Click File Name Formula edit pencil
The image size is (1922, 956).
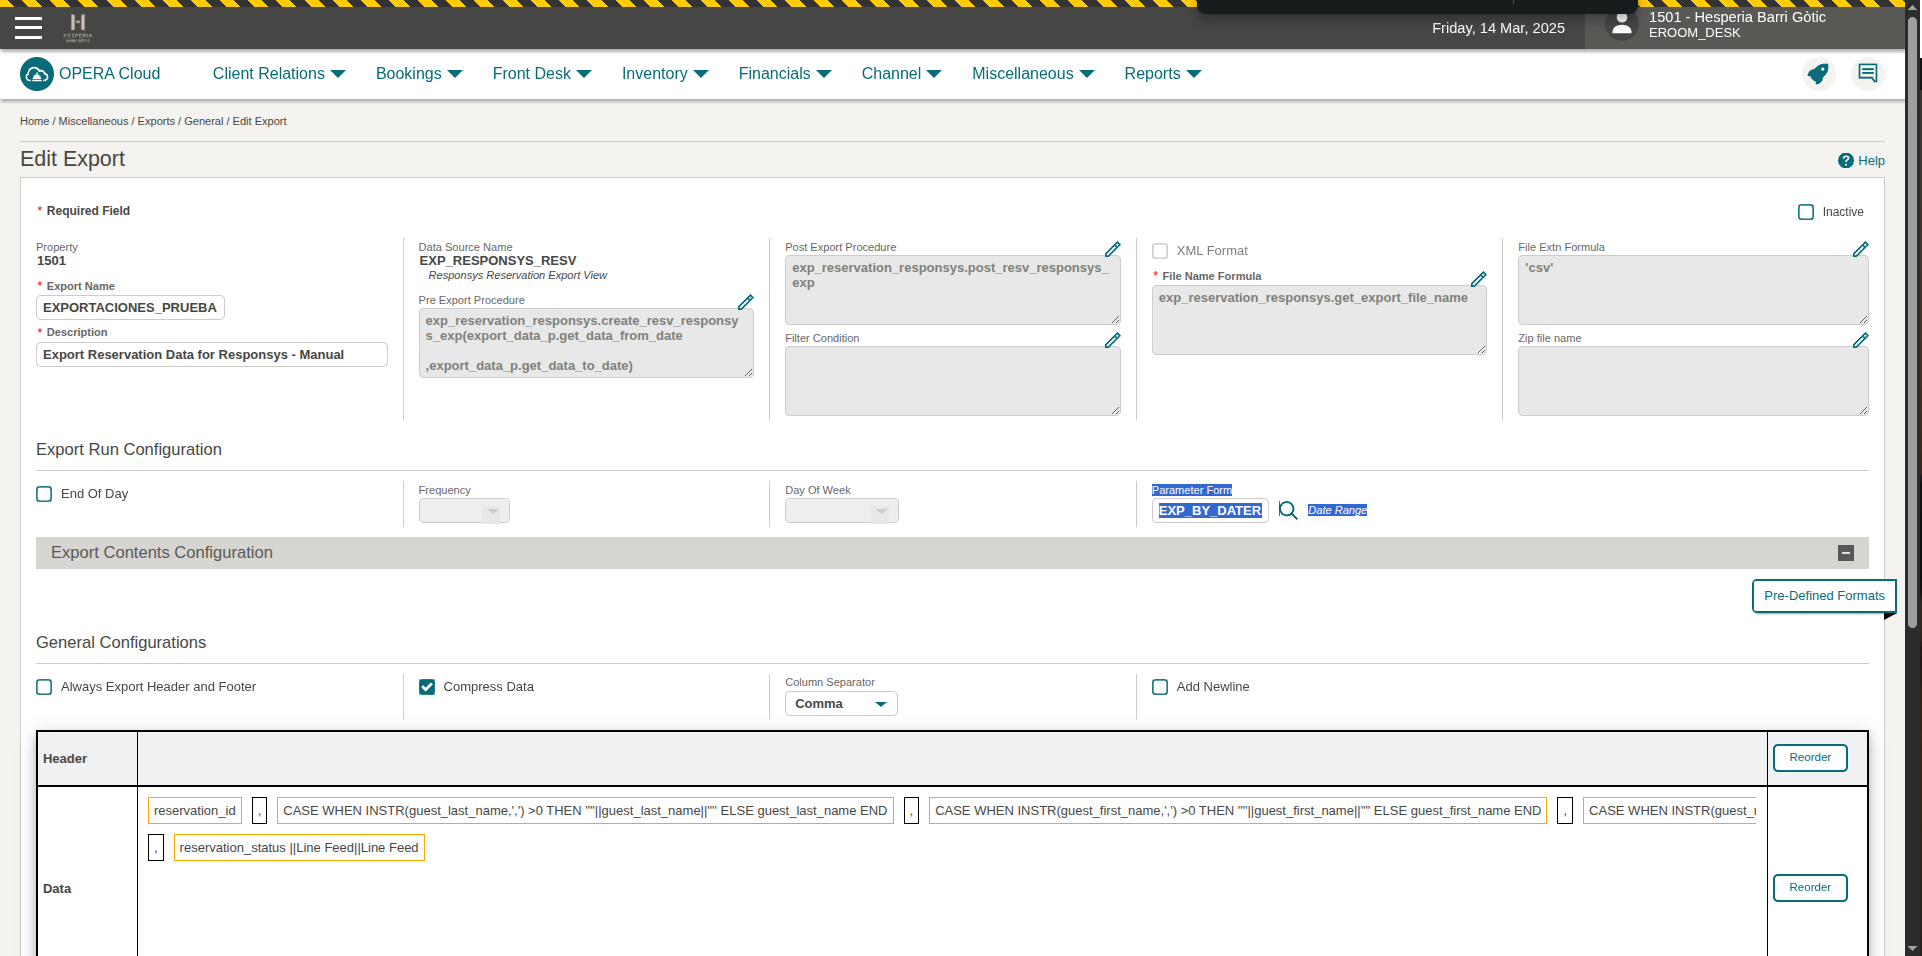point(1478,279)
